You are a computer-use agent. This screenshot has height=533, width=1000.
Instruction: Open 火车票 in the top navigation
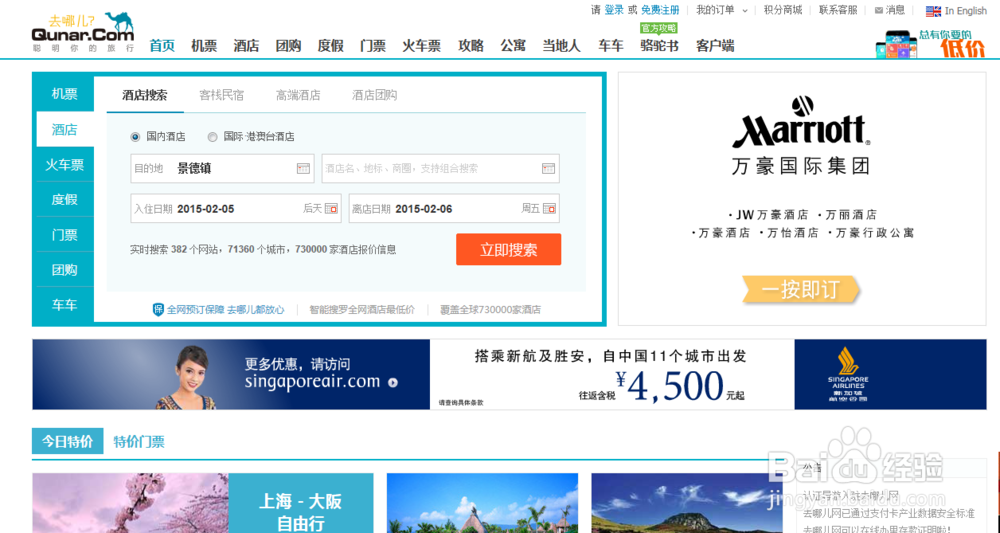pyautogui.click(x=422, y=46)
